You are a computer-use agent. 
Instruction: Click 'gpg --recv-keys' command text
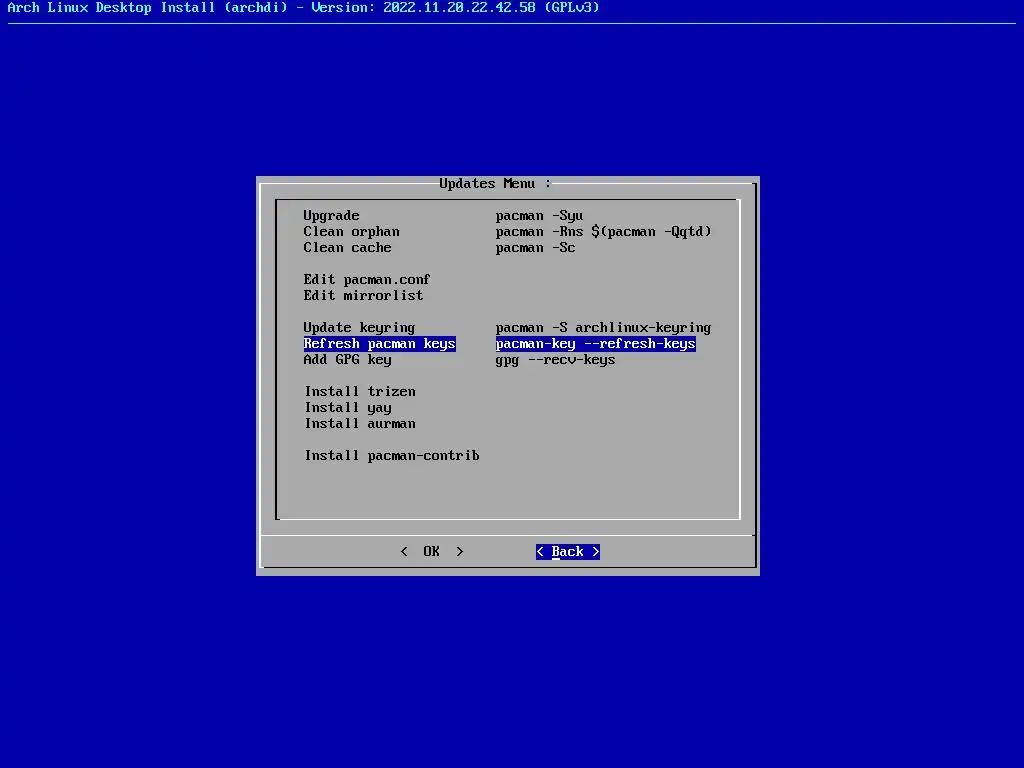tap(555, 359)
